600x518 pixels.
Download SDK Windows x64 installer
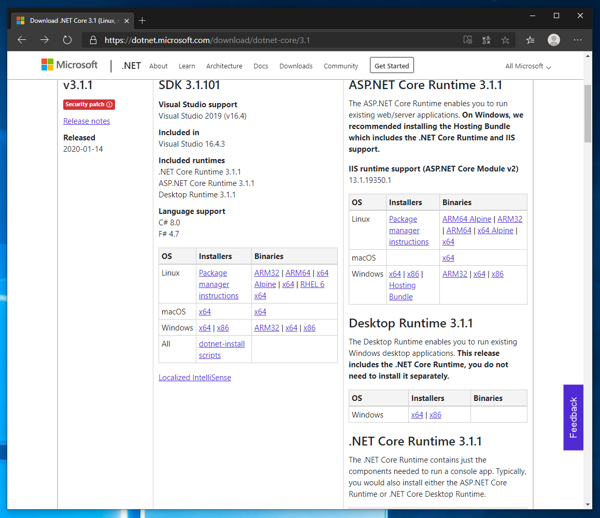tap(205, 328)
